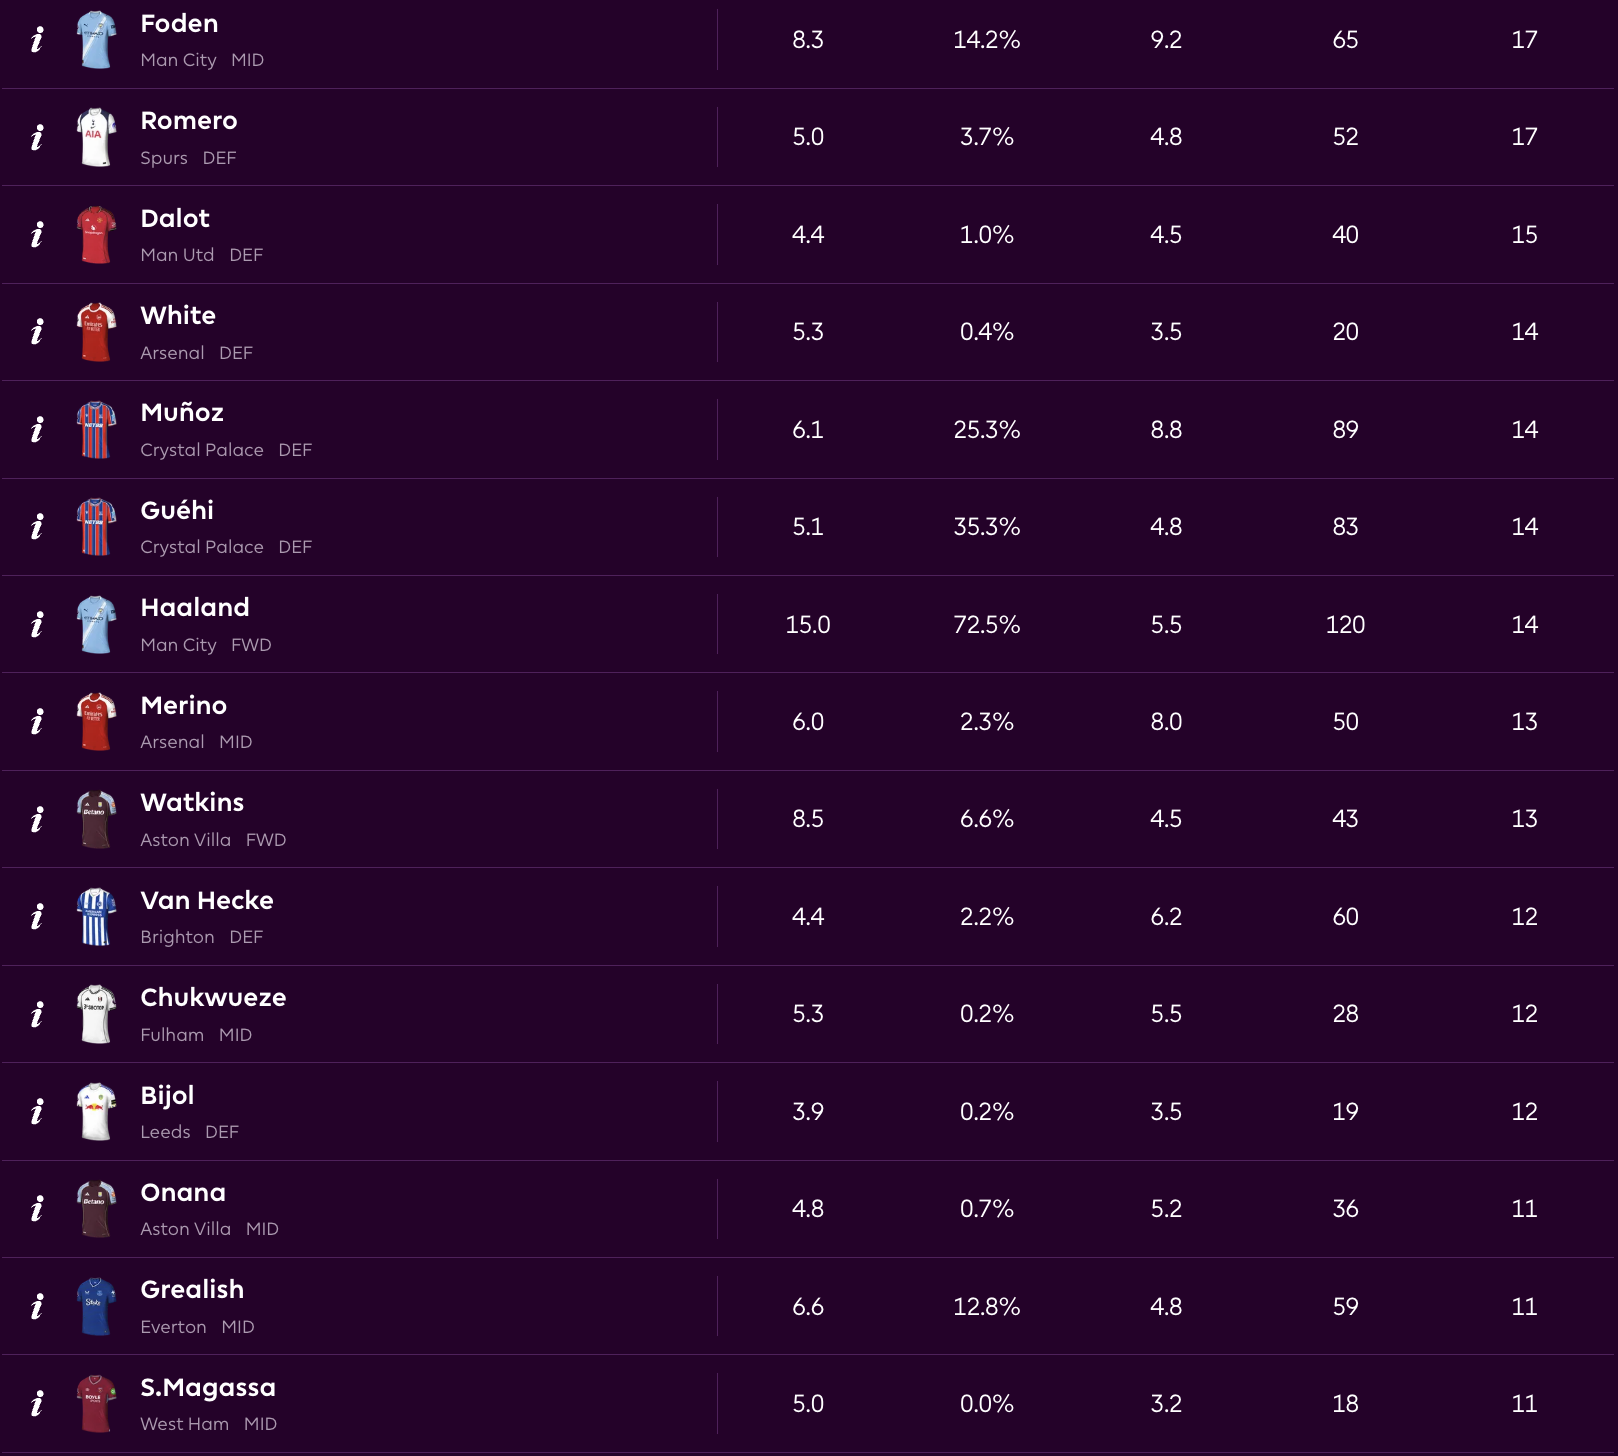Open info for Foden
Viewport: 1618px width, 1456px height.
coord(37,40)
